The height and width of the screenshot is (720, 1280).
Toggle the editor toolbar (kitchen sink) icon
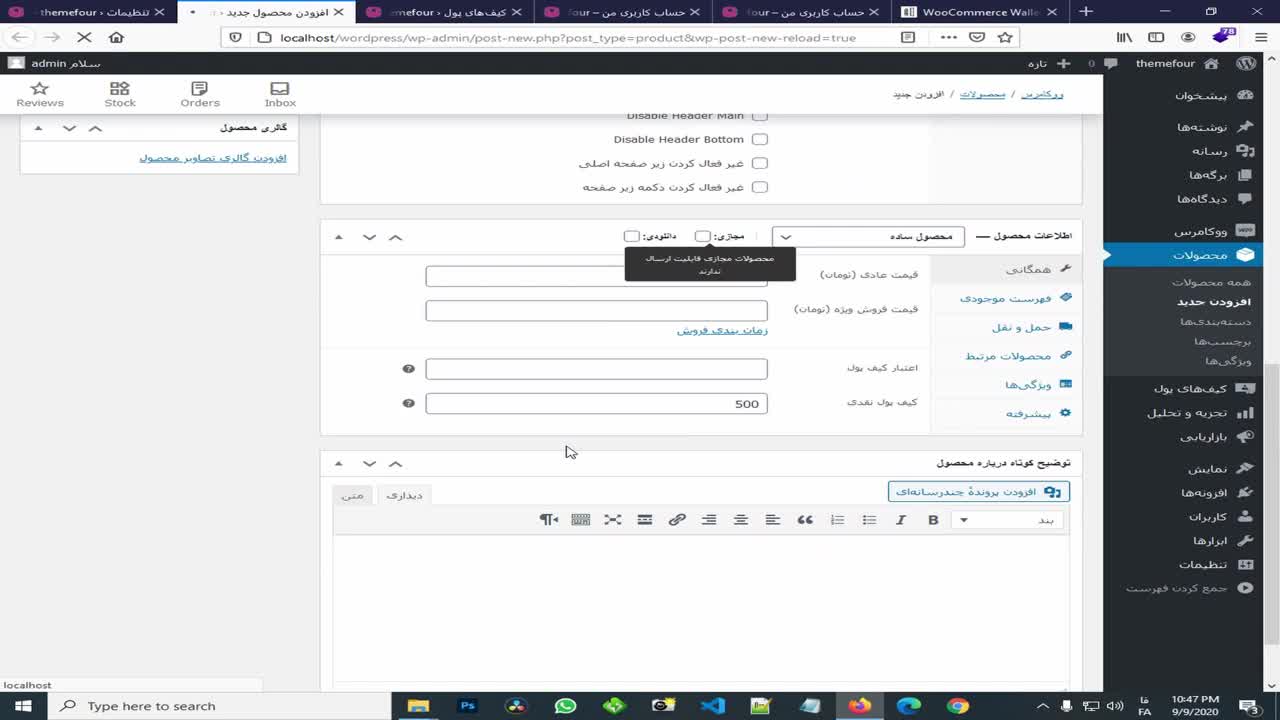tap(581, 520)
